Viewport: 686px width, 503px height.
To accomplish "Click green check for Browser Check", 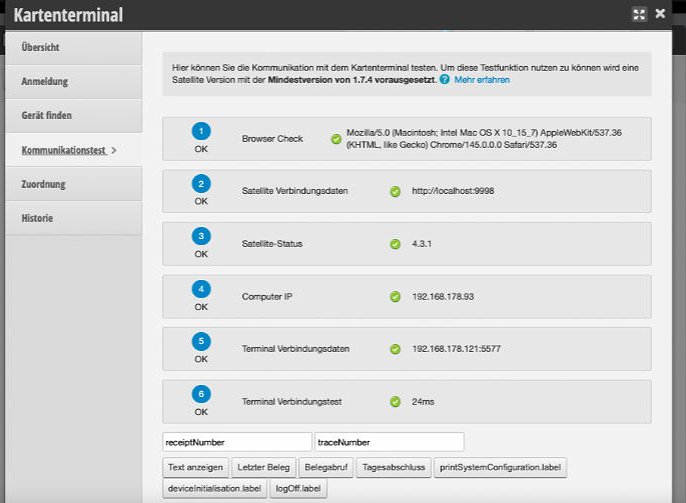I will [336, 139].
